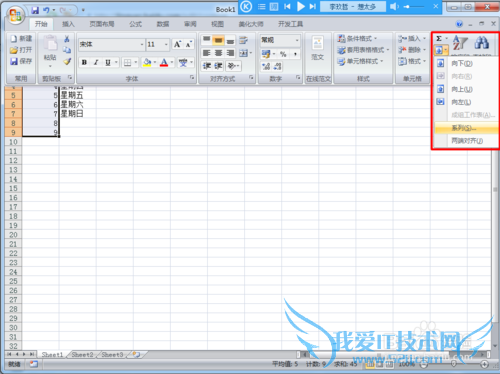Switch to the Sheet2 worksheet tab
500x374 pixels.
82,355
